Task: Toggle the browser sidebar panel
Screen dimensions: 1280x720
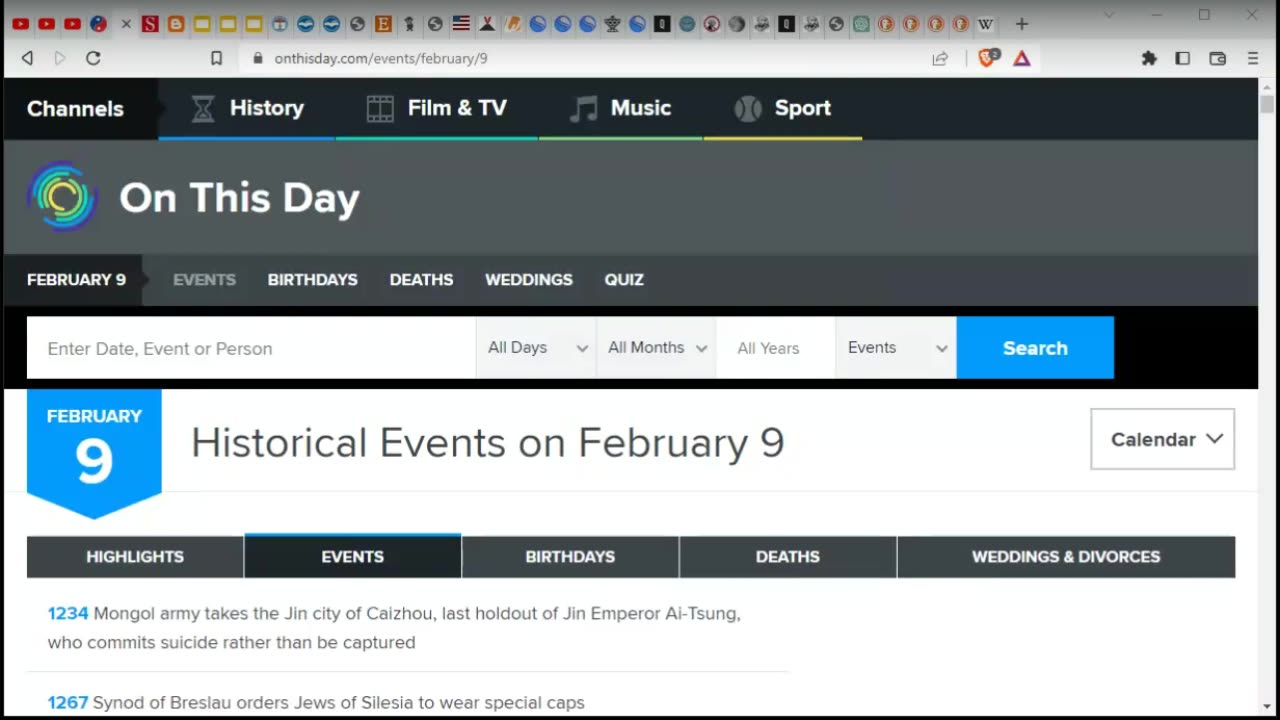Action: [1182, 59]
